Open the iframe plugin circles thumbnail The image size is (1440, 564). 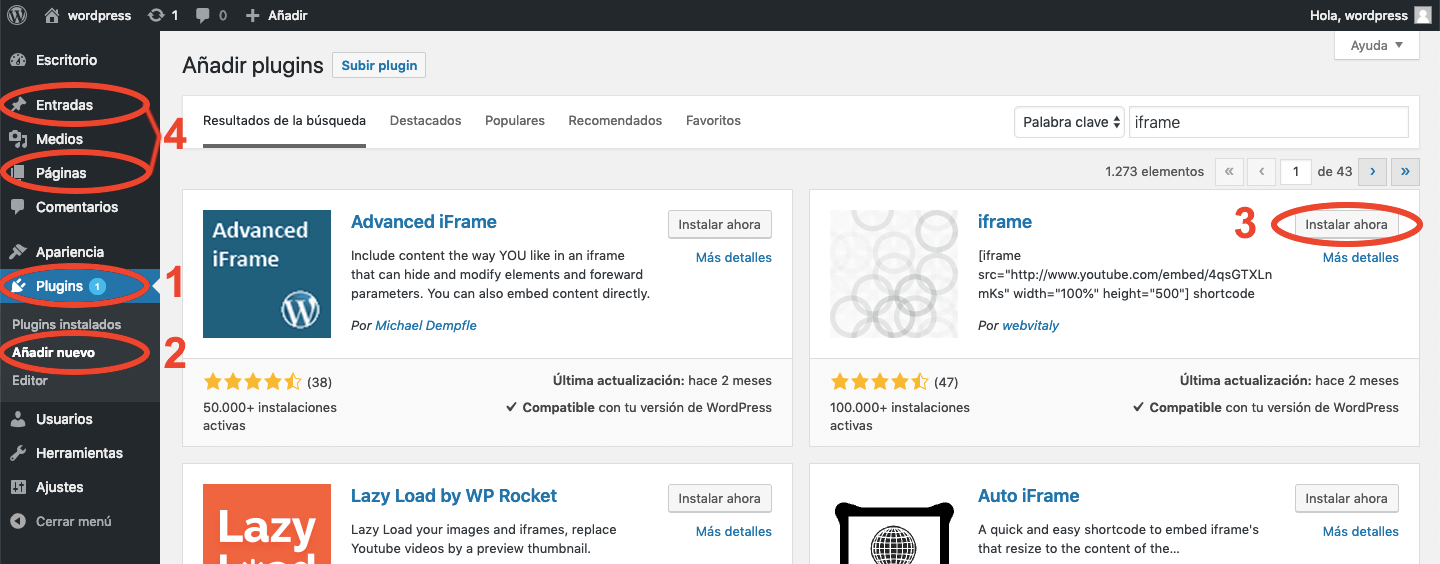(894, 274)
